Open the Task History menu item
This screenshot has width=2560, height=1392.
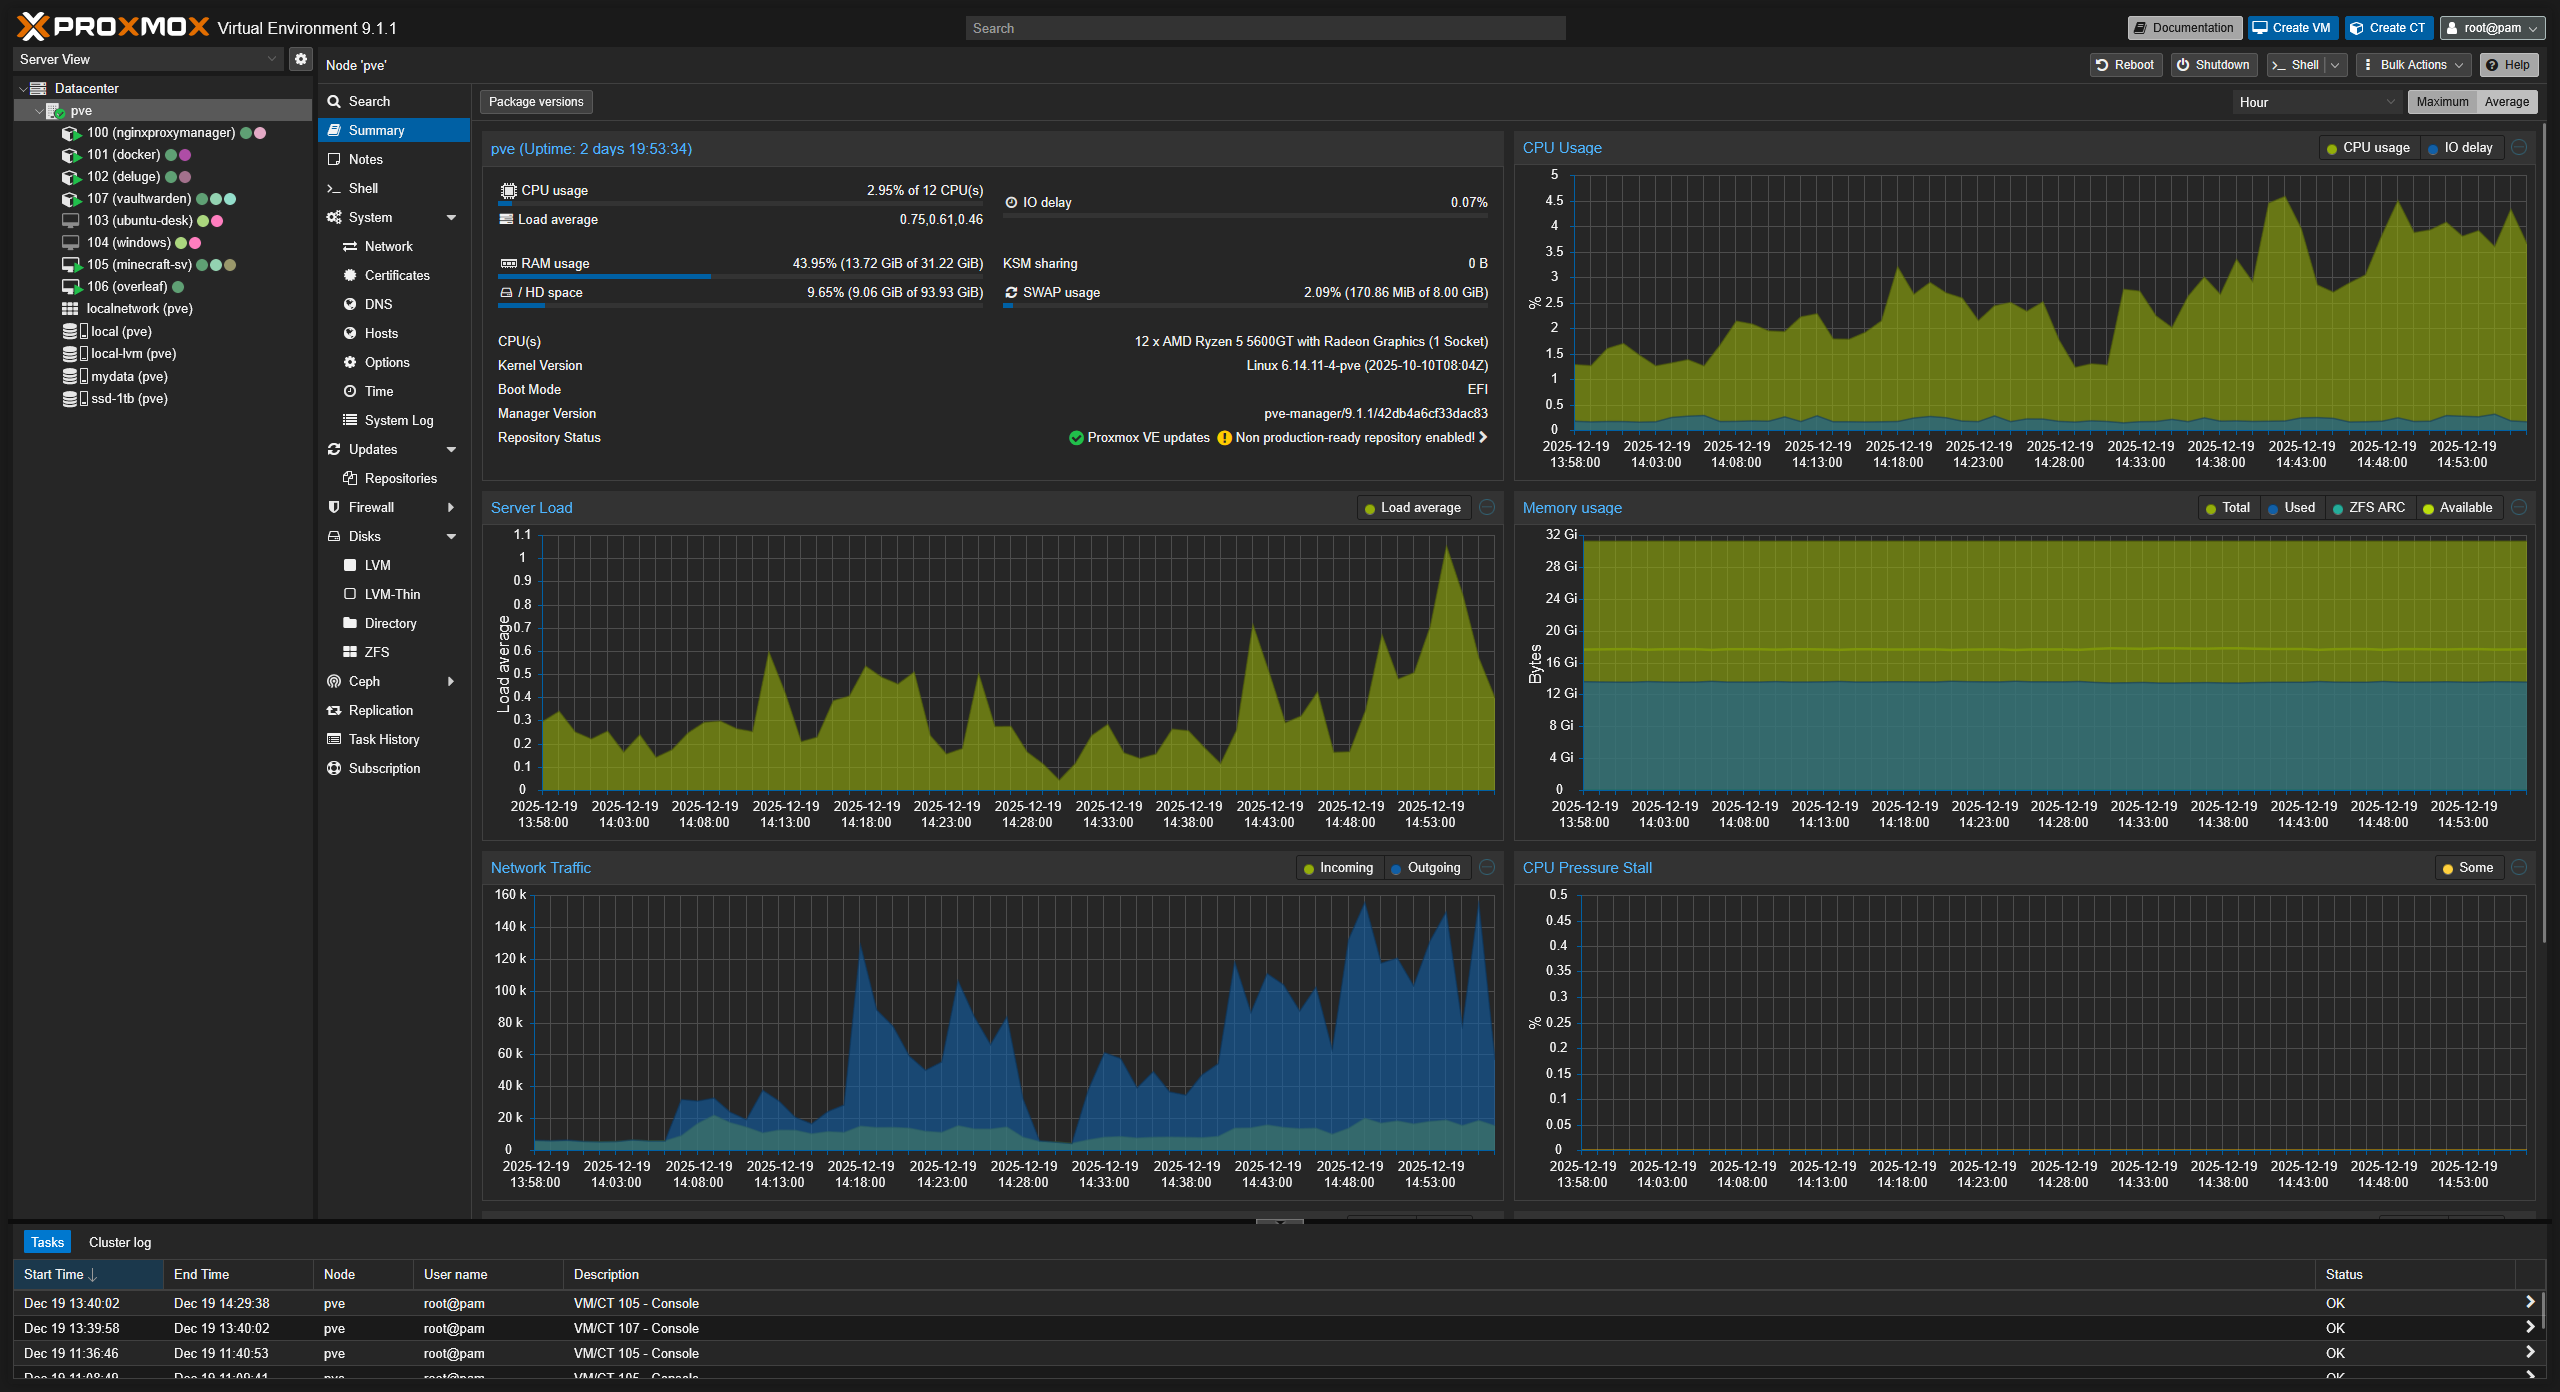pos(384,739)
